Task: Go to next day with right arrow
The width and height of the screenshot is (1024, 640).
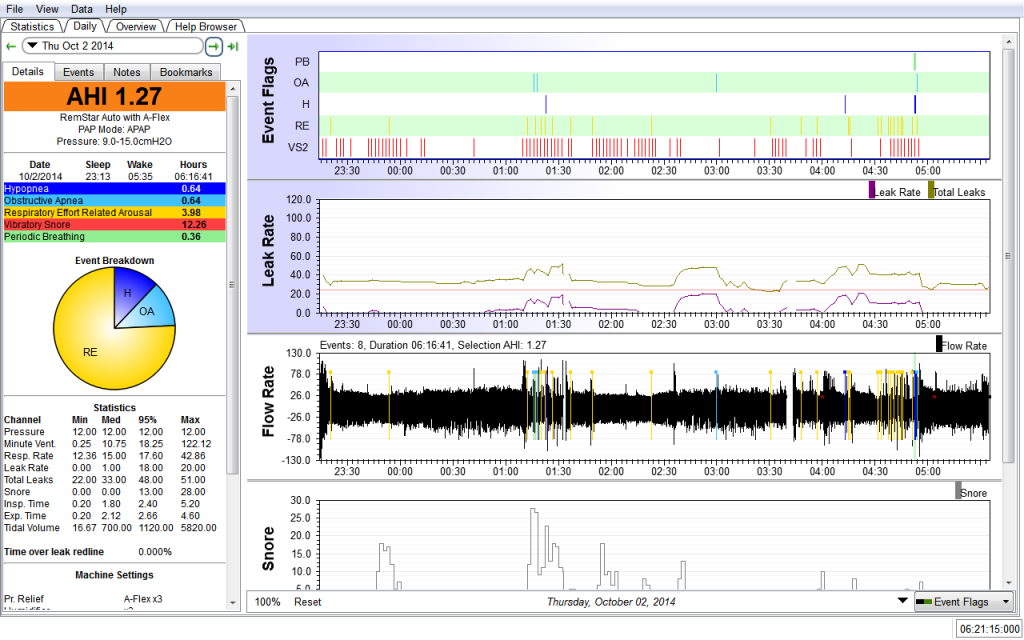Action: click(x=214, y=46)
